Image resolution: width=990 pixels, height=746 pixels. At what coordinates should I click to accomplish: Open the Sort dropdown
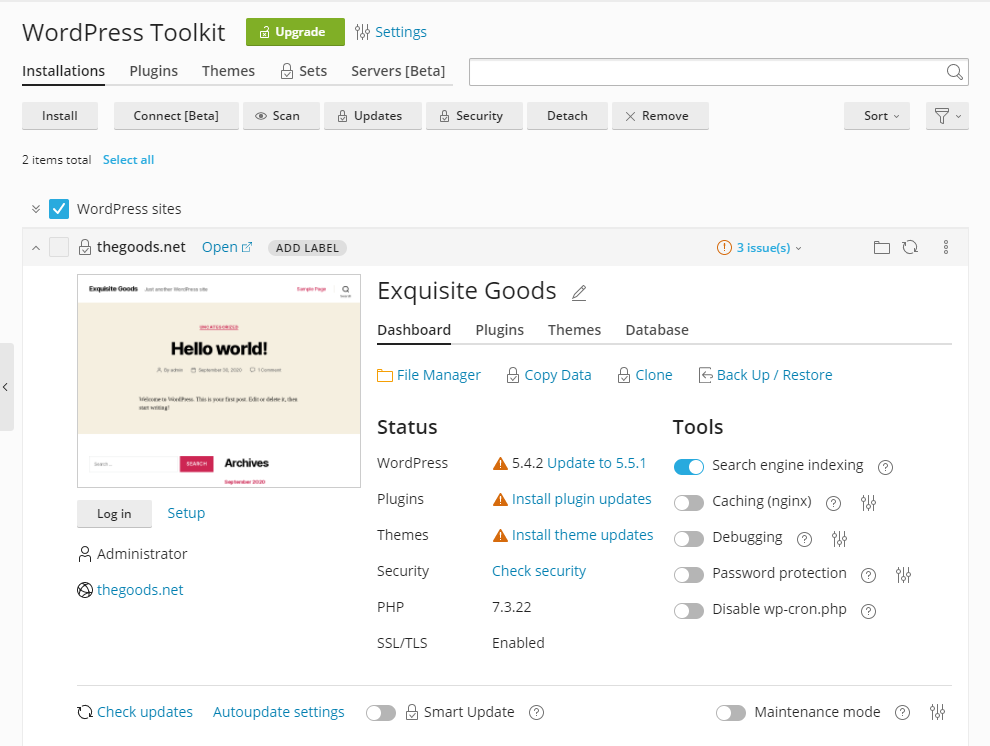pos(876,116)
